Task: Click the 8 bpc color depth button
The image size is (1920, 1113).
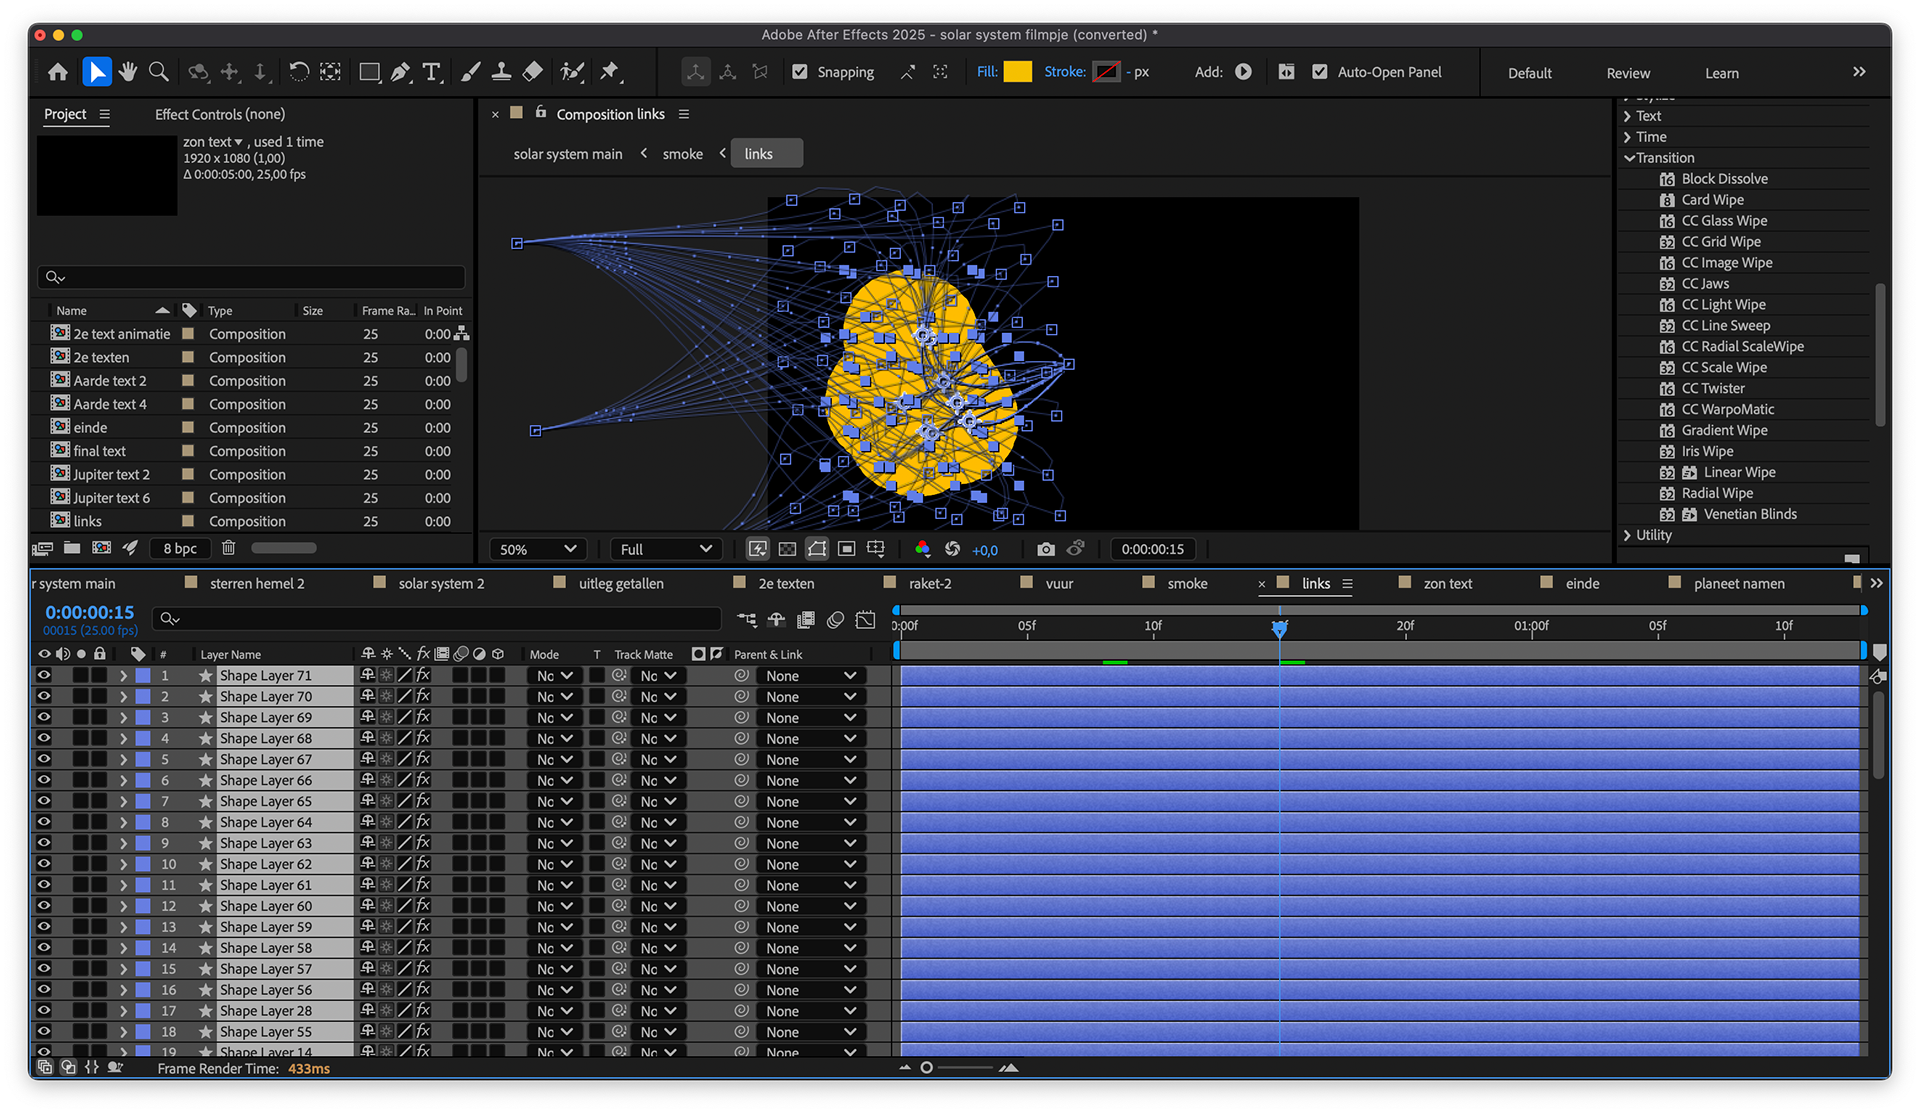Action: tap(180, 548)
